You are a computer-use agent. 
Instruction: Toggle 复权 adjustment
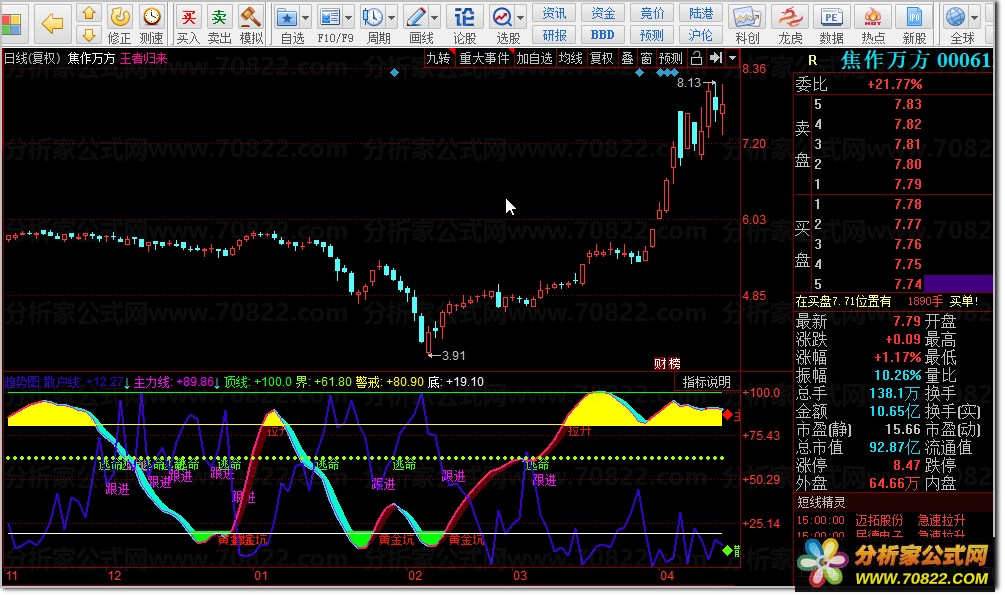[601, 58]
